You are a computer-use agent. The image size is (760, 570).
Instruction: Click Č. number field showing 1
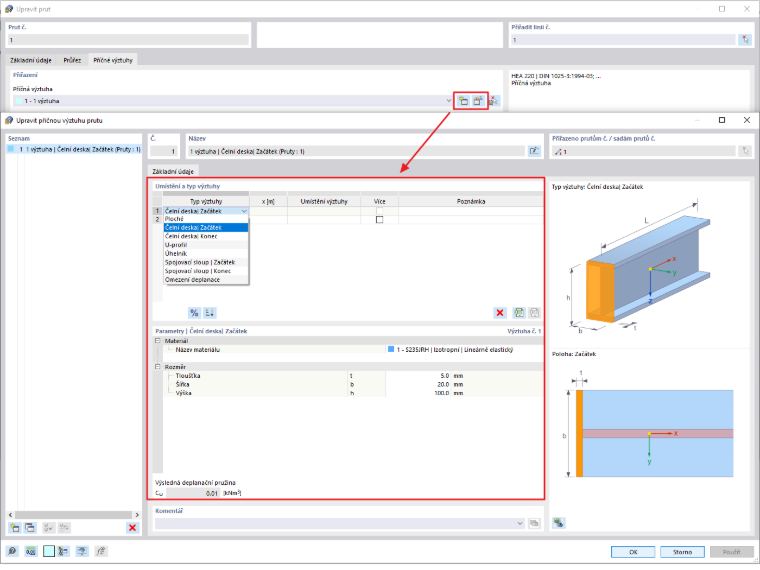(164, 151)
